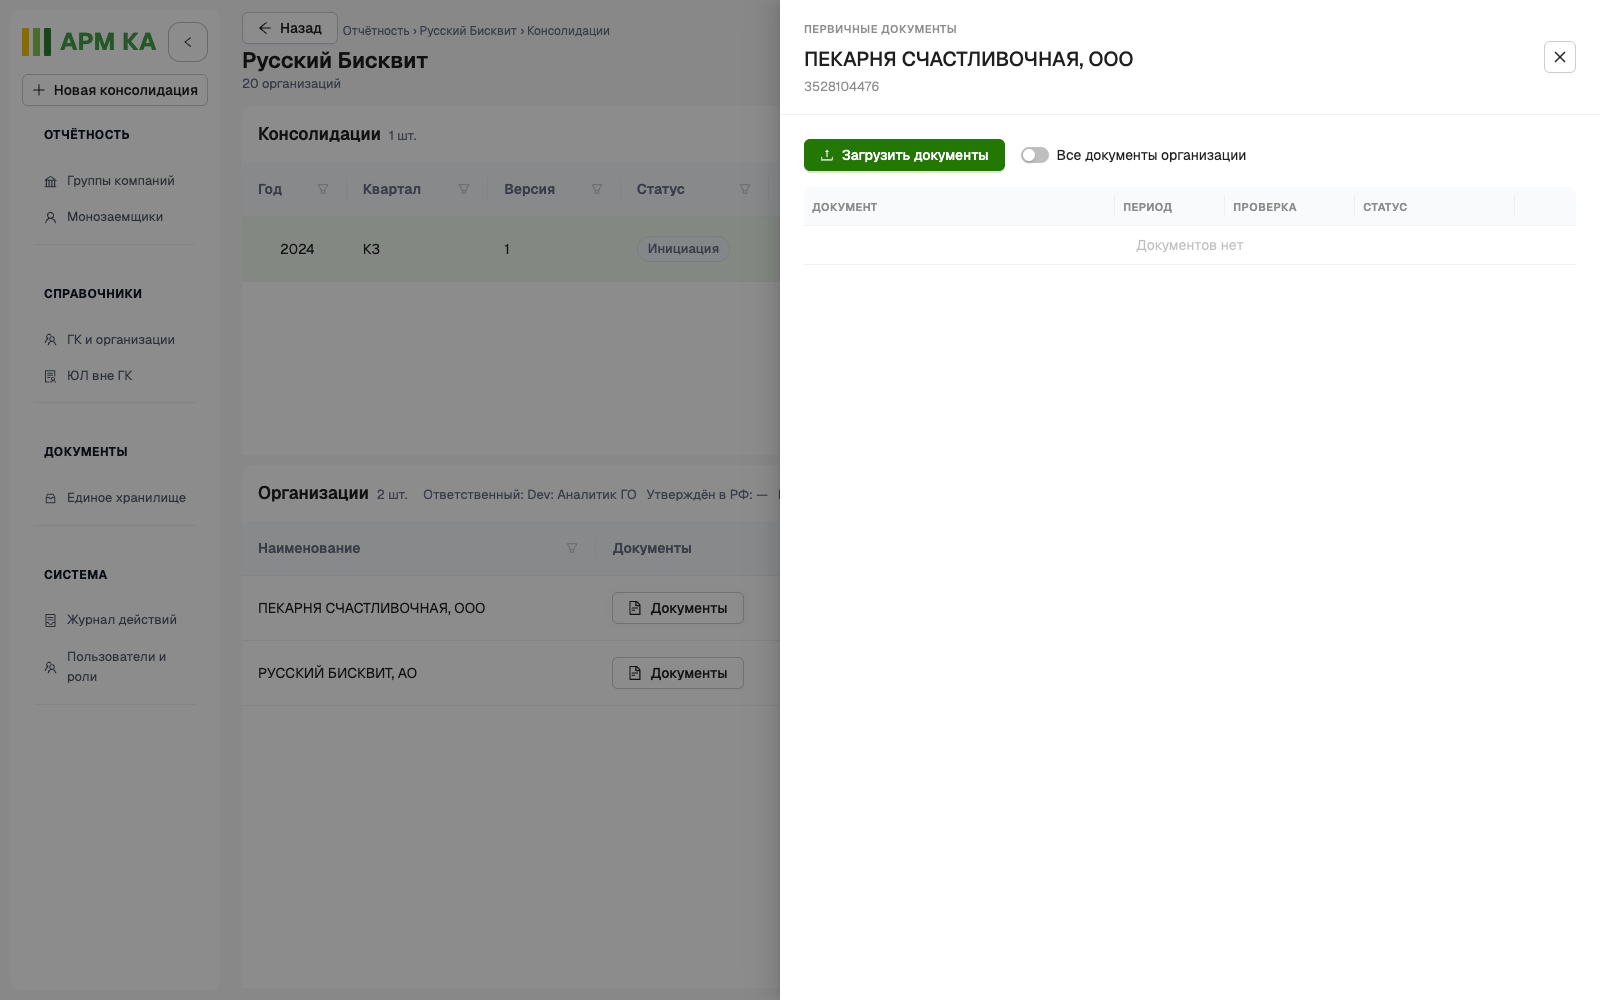Open filter on Год column
Image resolution: width=1600 pixels, height=1000 pixels.
click(x=323, y=189)
